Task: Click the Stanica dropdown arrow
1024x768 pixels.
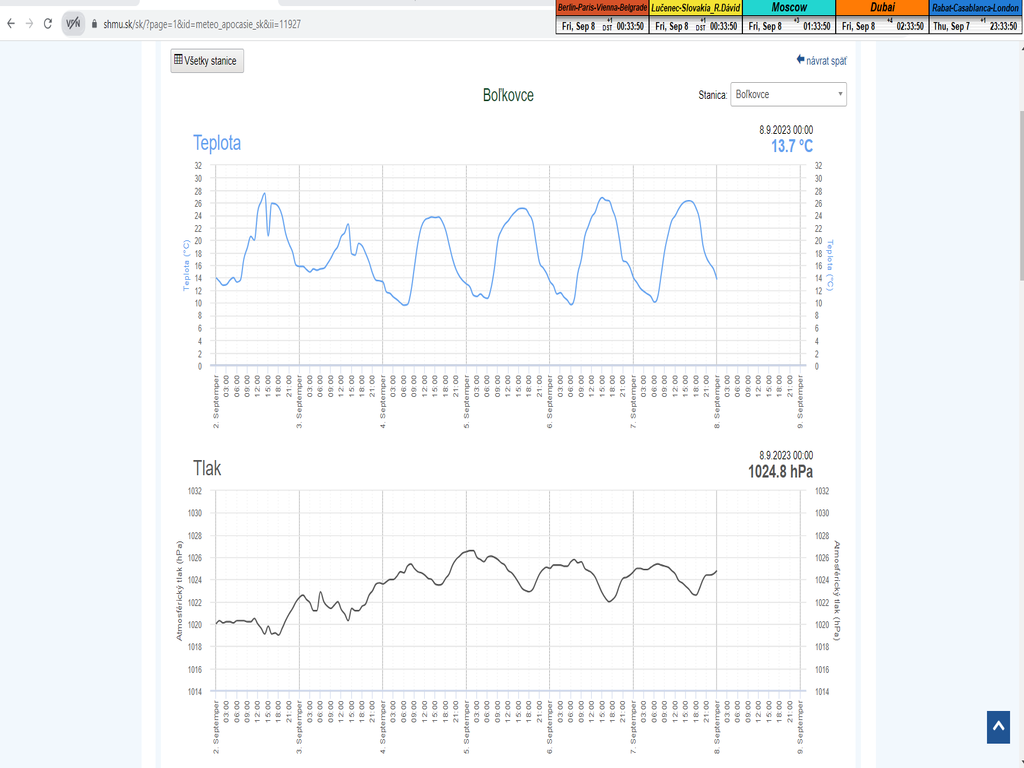Action: [840, 94]
